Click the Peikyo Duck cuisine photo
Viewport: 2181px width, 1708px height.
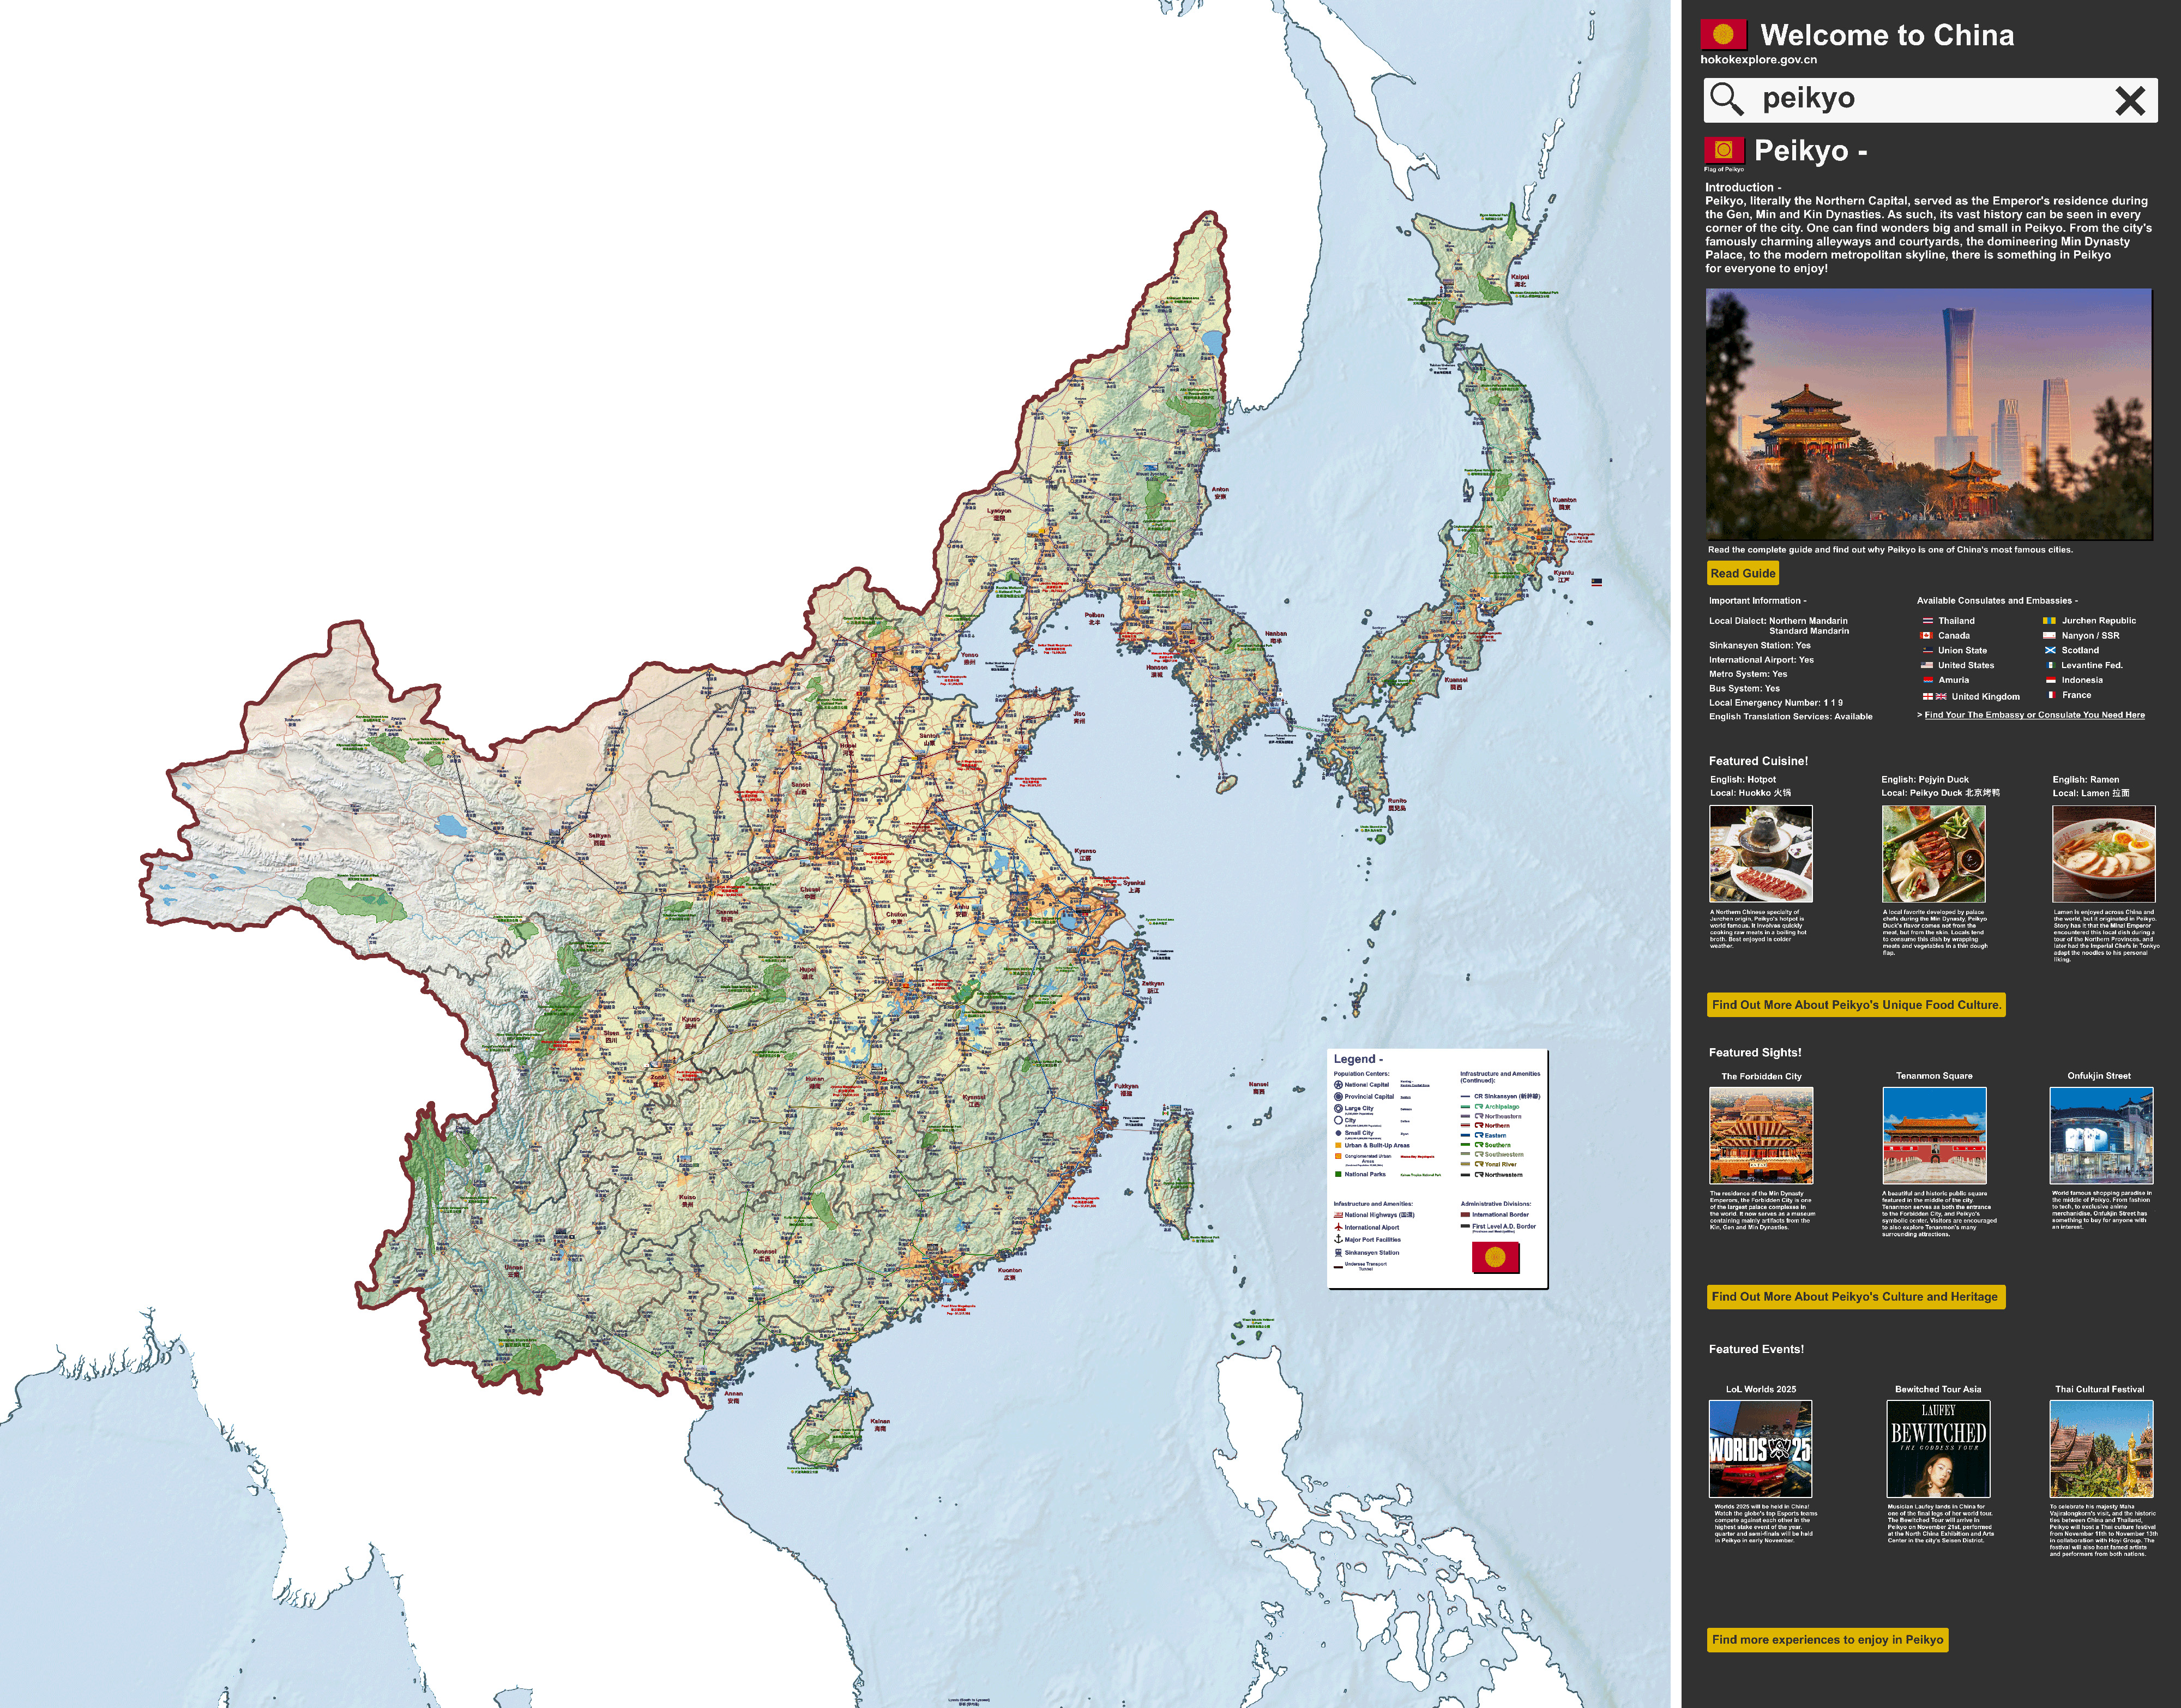click(1933, 854)
